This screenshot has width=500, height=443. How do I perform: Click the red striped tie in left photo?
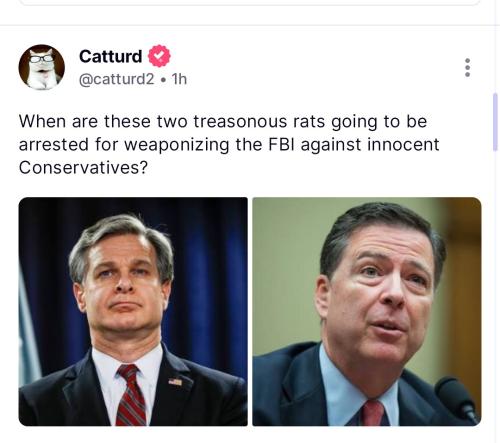[x=131, y=395]
